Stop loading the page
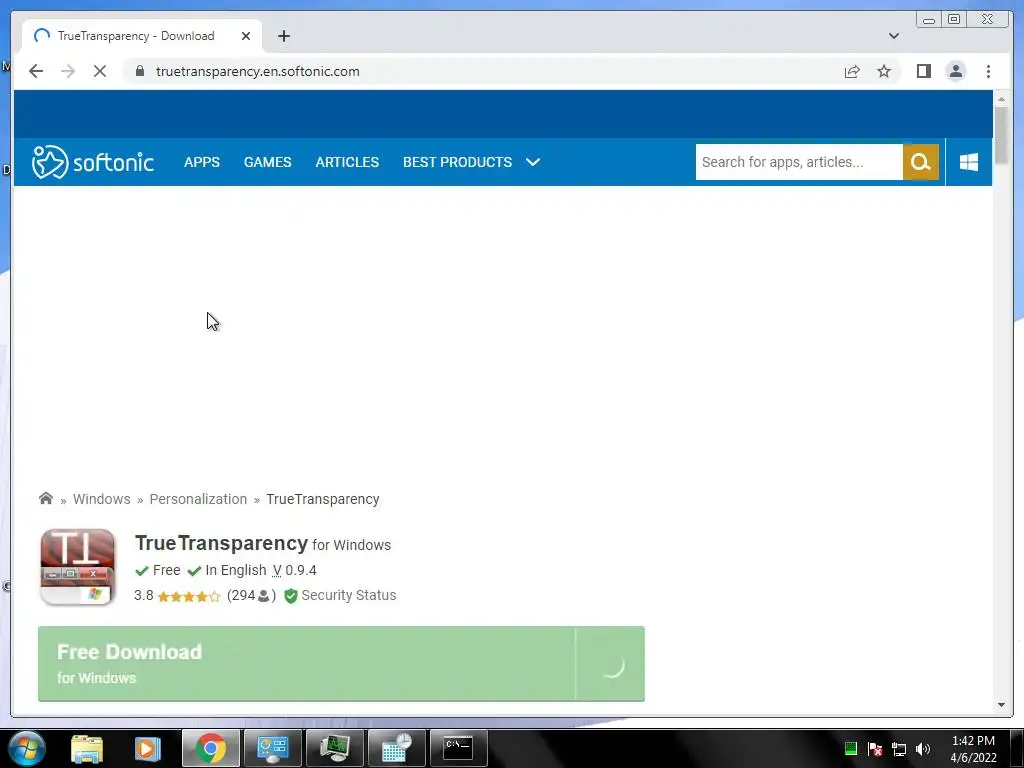1024x768 pixels. click(x=100, y=71)
